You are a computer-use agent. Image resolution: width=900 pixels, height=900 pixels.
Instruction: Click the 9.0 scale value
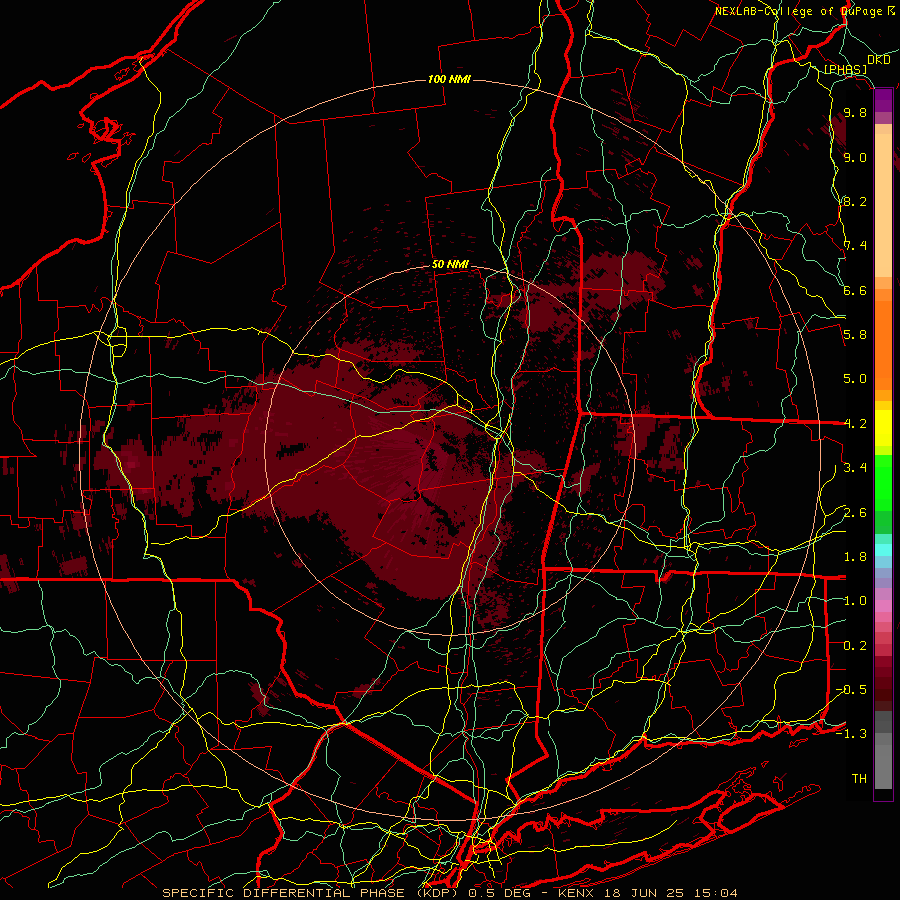click(x=855, y=157)
